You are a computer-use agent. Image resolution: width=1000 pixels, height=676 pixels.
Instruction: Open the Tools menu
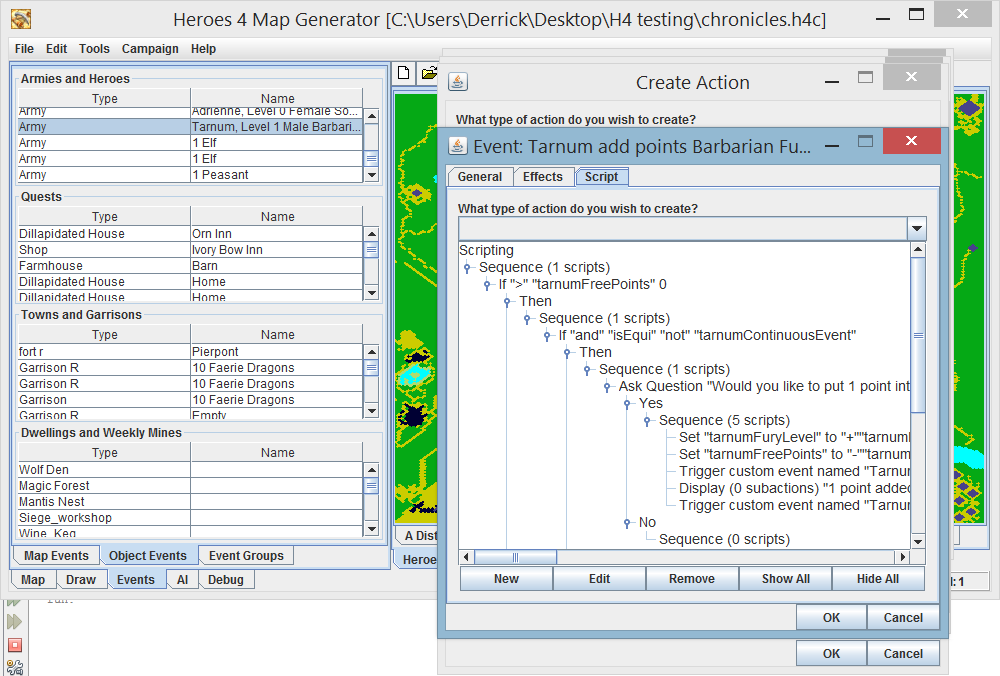(94, 48)
